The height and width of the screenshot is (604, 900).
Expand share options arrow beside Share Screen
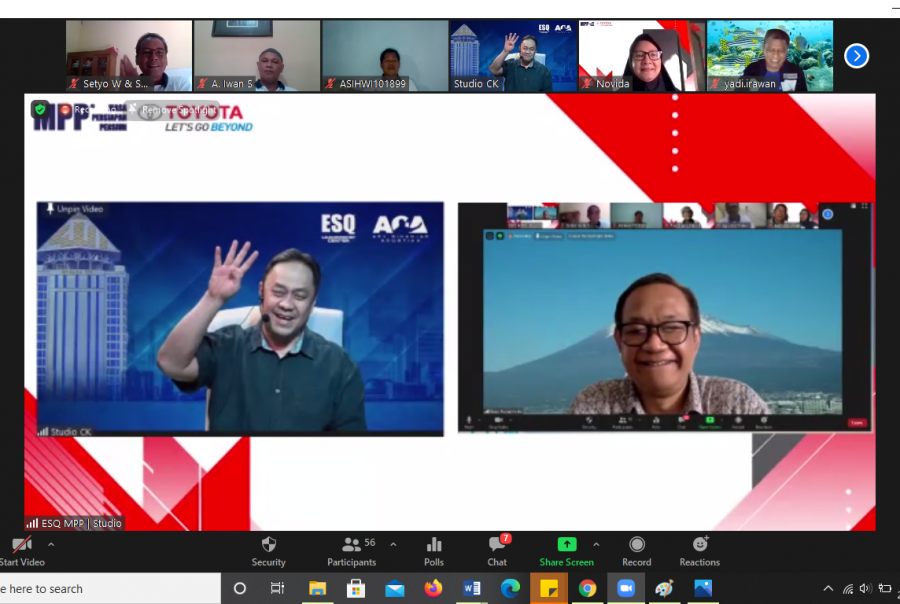(x=596, y=545)
